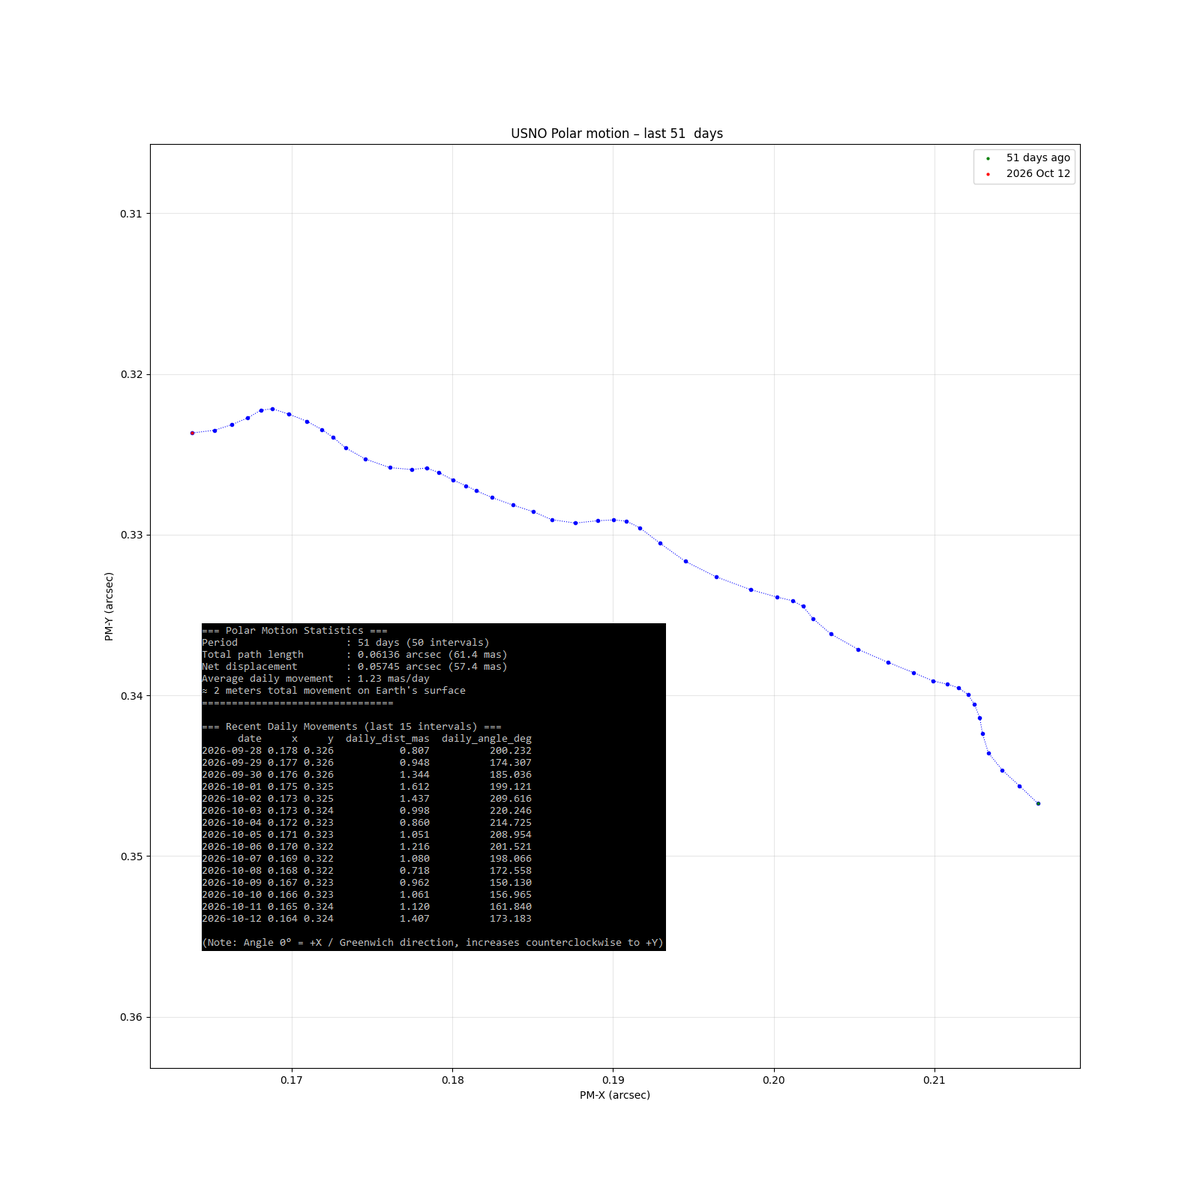Click the angle value 150.130 in 2026-10-09 row

(511, 883)
